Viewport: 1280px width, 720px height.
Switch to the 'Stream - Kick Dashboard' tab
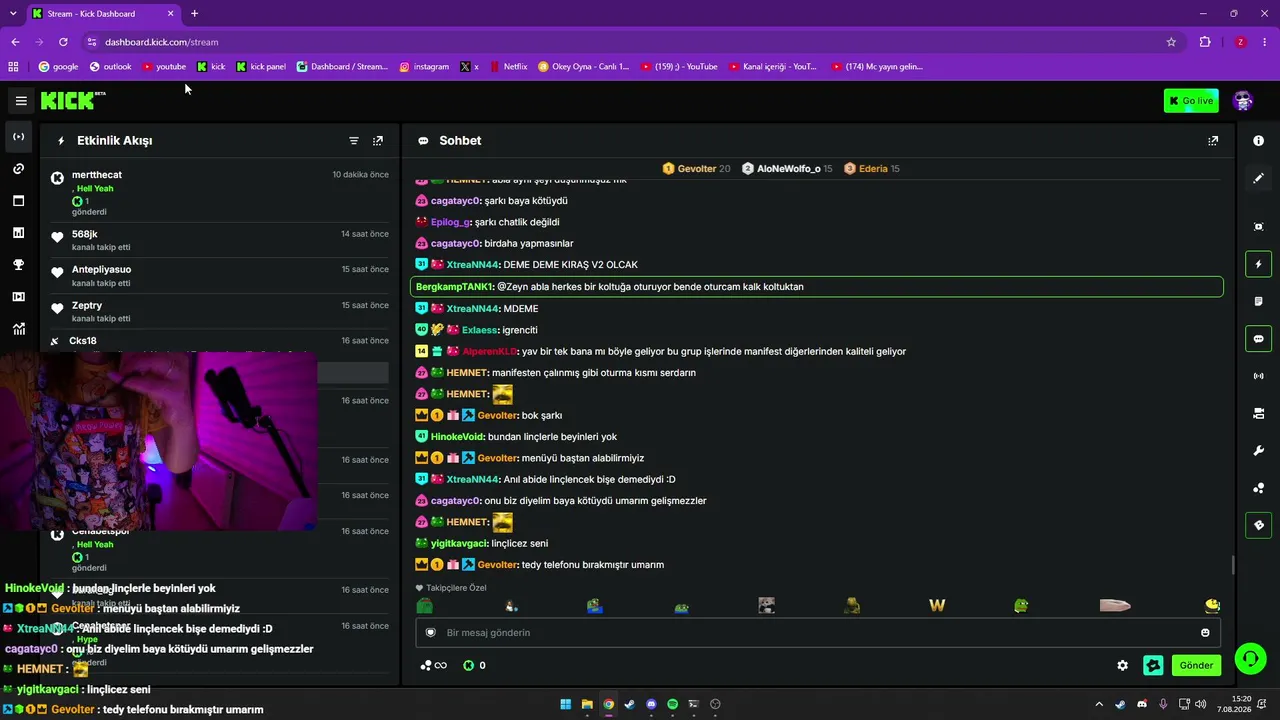point(103,14)
